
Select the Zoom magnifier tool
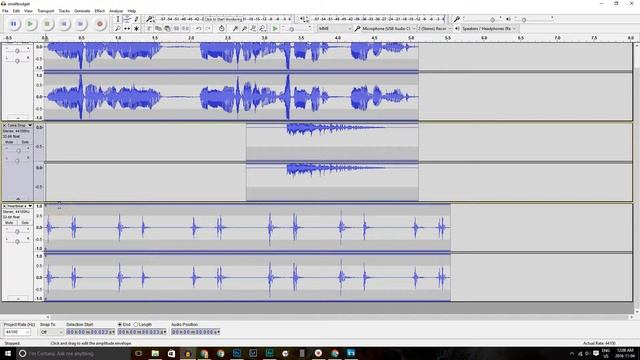[x=118, y=29]
